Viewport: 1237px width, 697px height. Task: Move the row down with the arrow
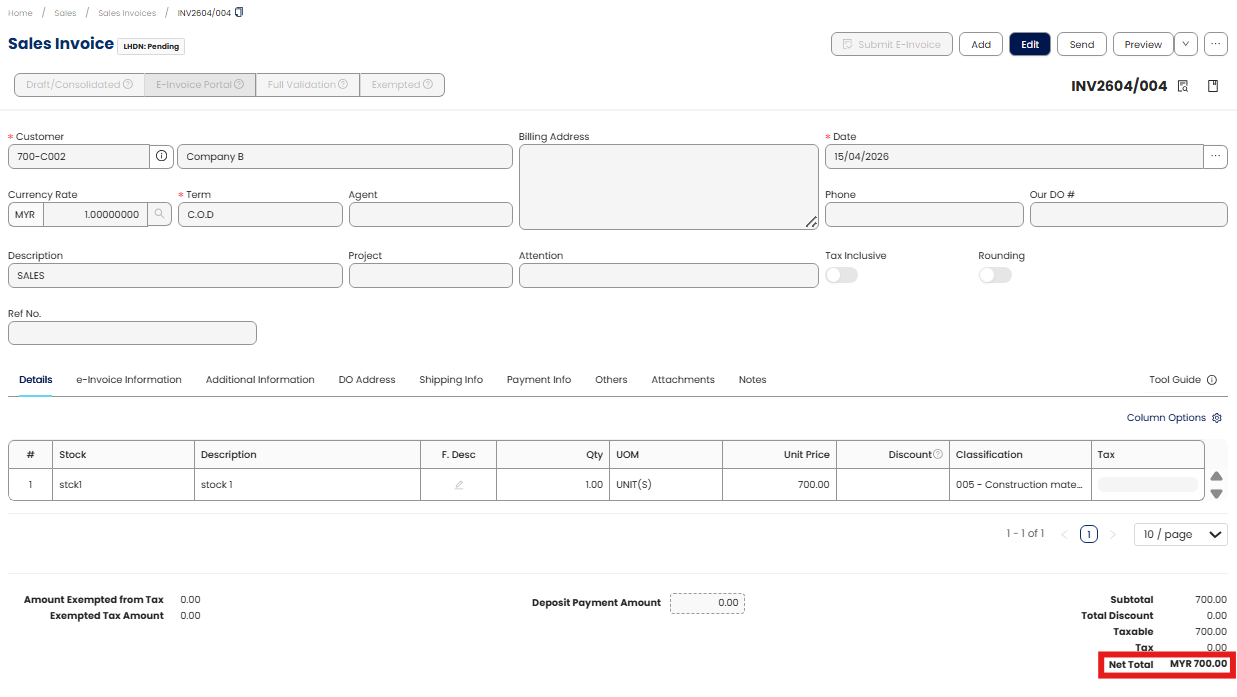click(1217, 494)
